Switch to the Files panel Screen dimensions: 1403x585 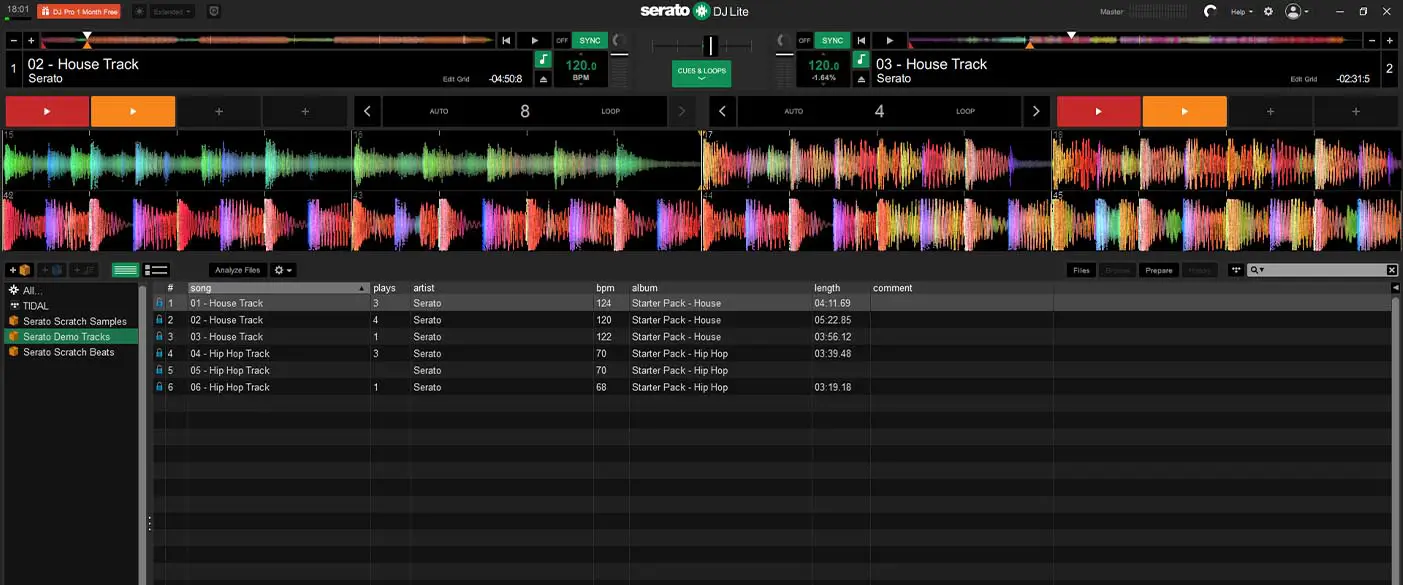click(x=1082, y=270)
